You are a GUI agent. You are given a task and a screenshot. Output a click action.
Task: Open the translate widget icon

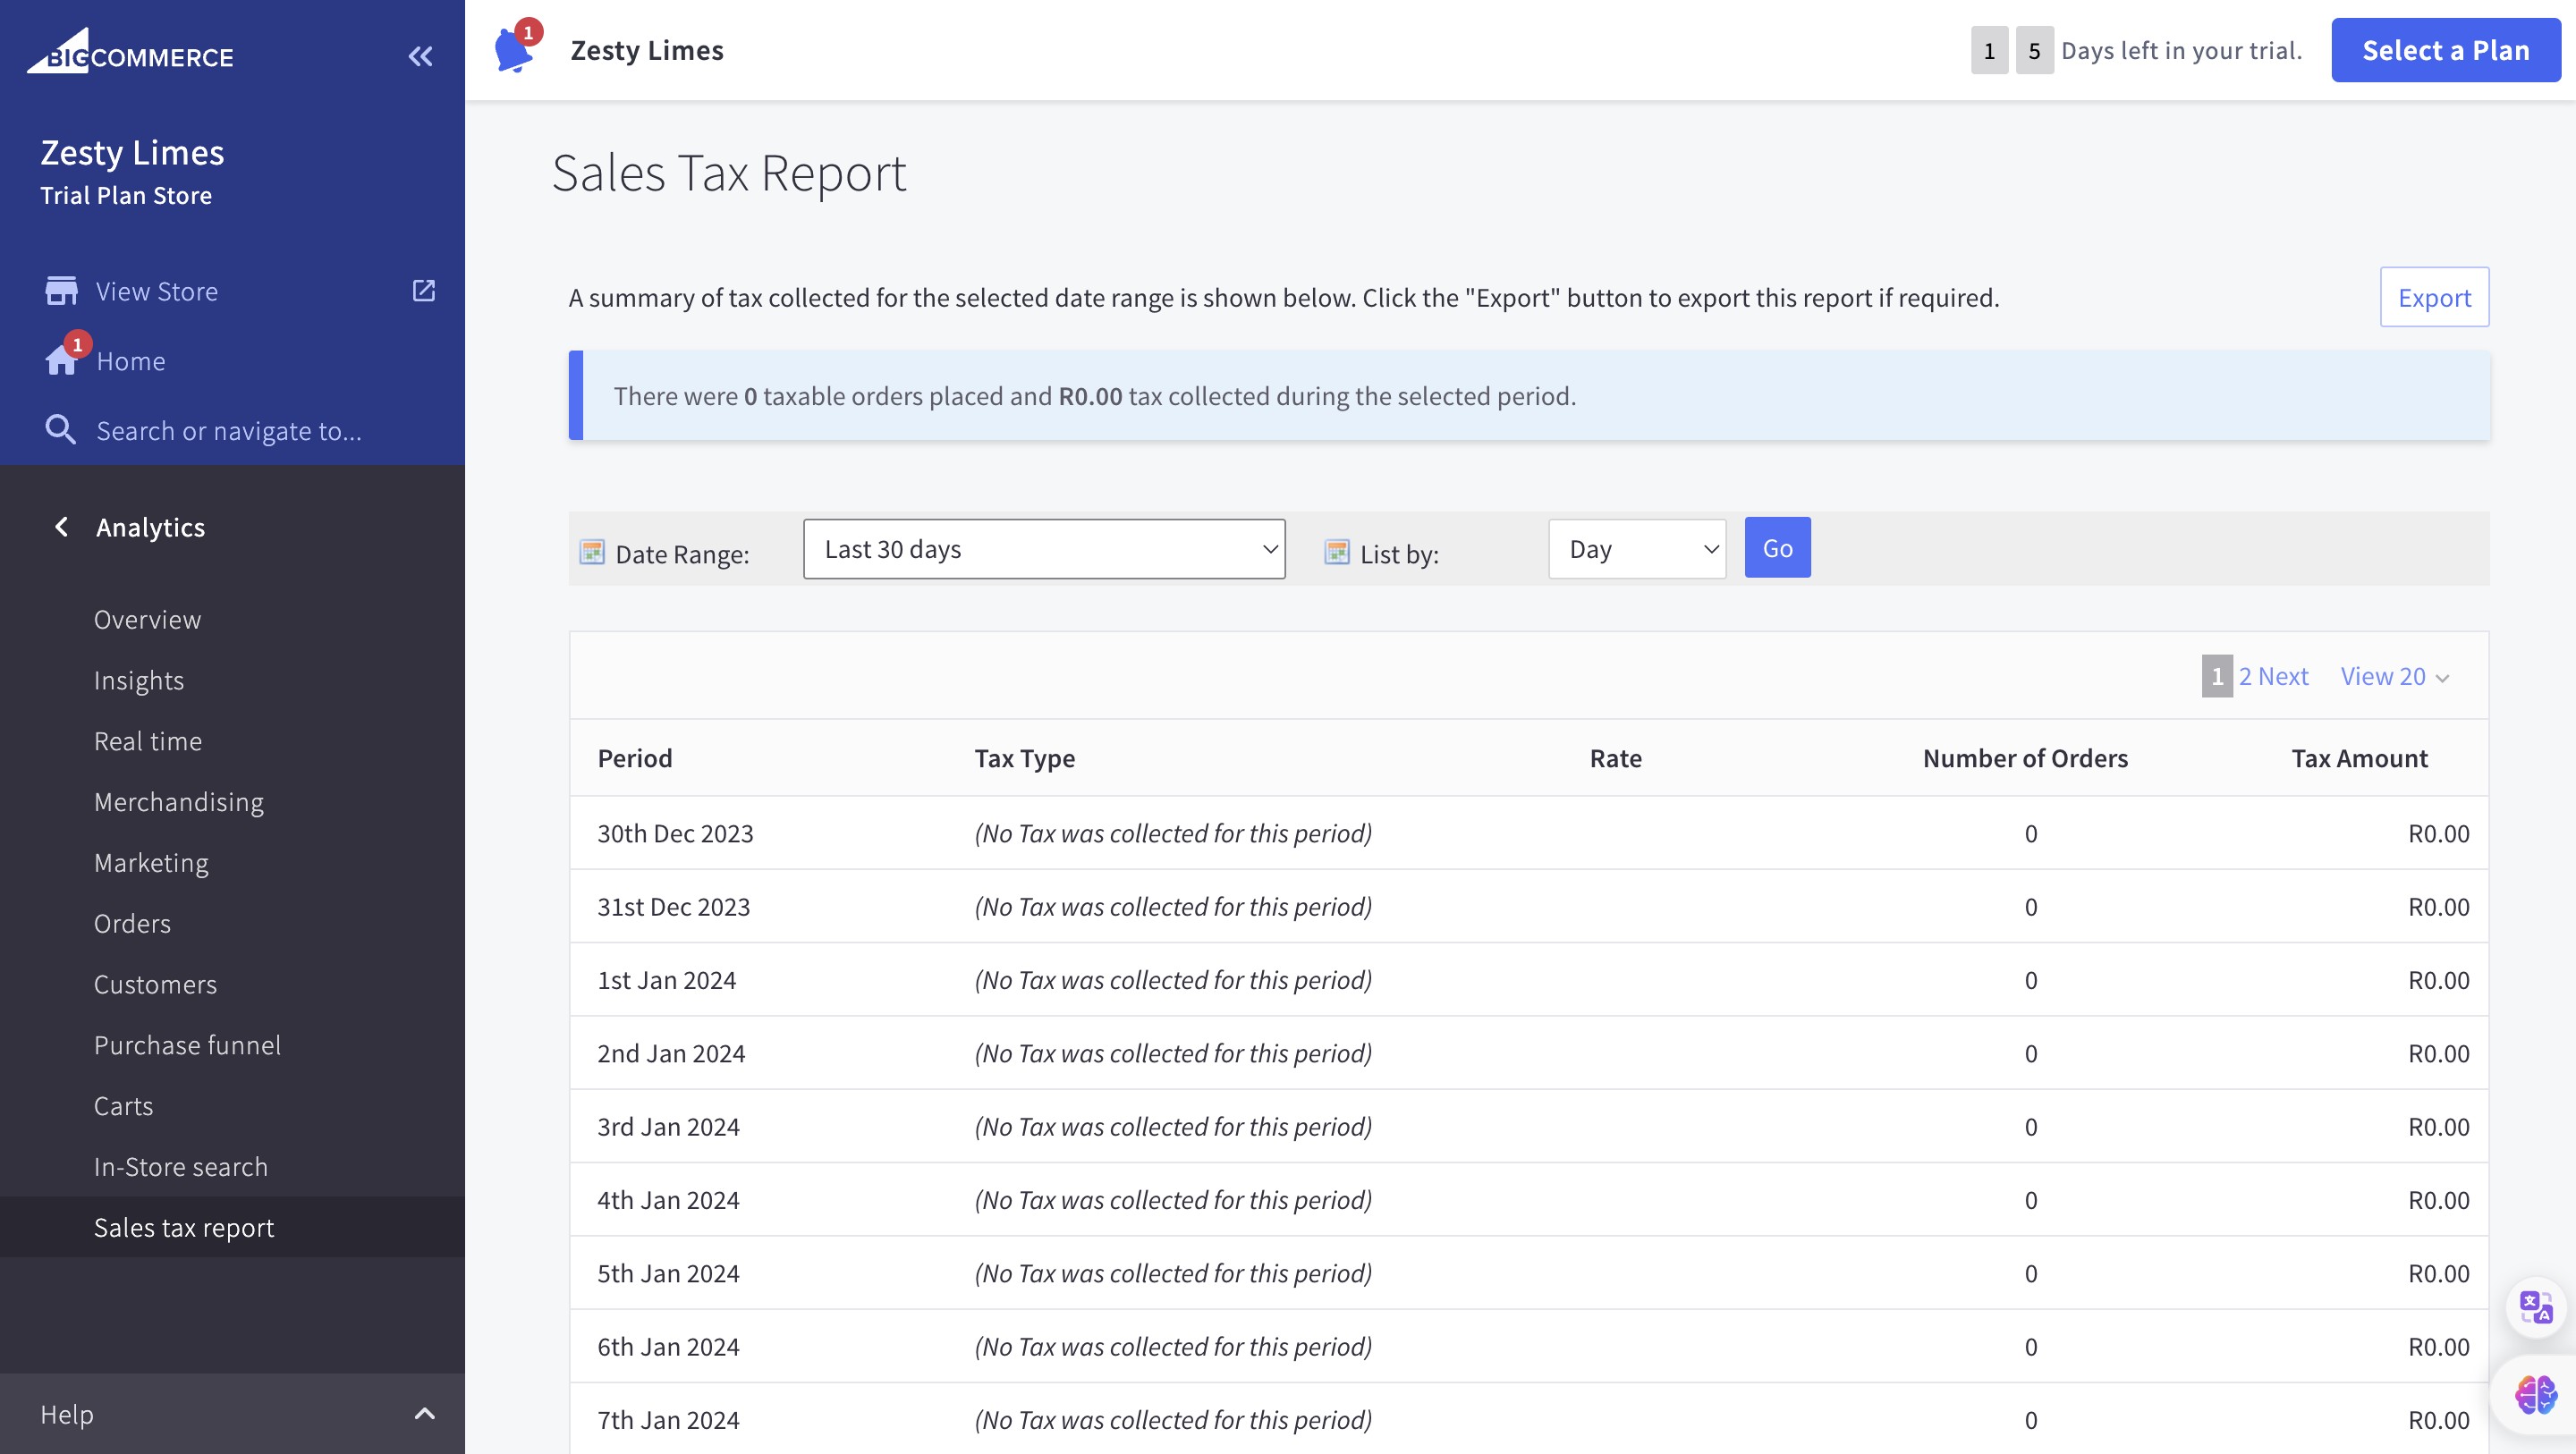tap(2535, 1307)
